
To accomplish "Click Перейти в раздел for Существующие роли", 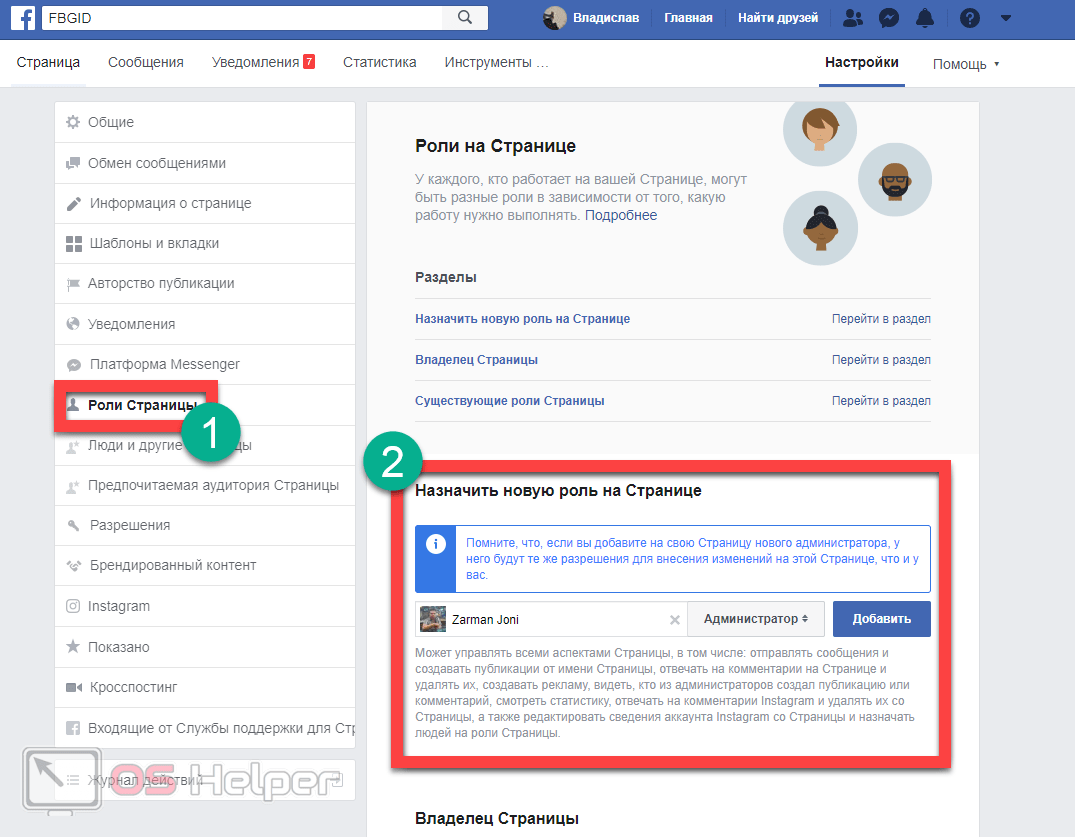I will coord(881,401).
